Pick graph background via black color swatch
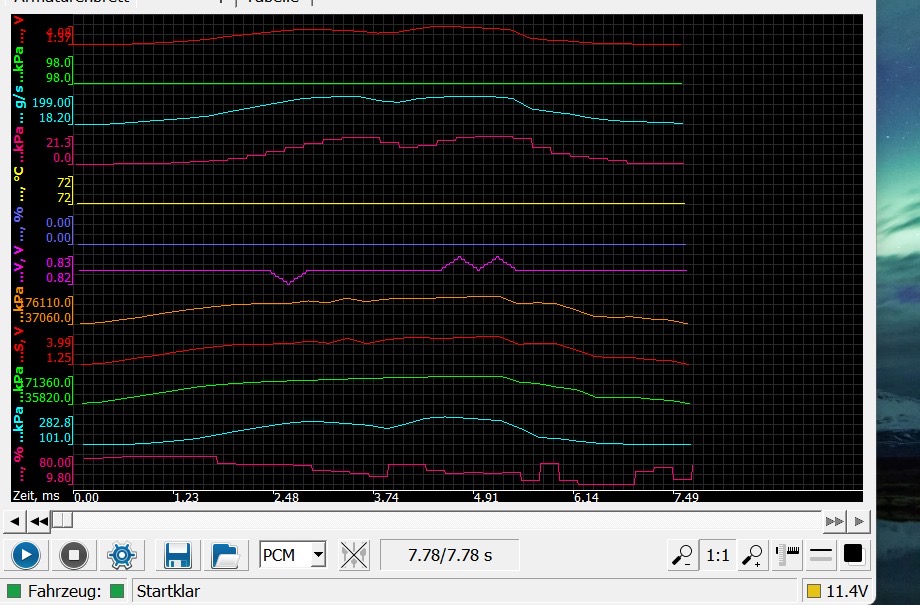The height and width of the screenshot is (605, 920). point(853,554)
